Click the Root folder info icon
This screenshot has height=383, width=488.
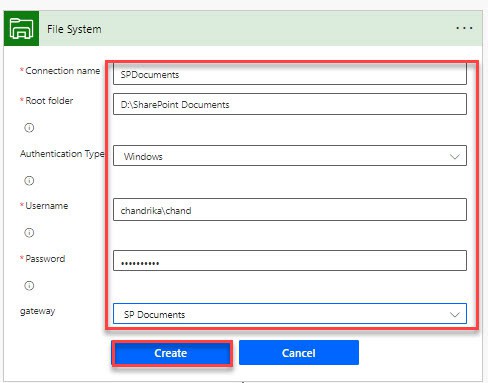(29, 128)
